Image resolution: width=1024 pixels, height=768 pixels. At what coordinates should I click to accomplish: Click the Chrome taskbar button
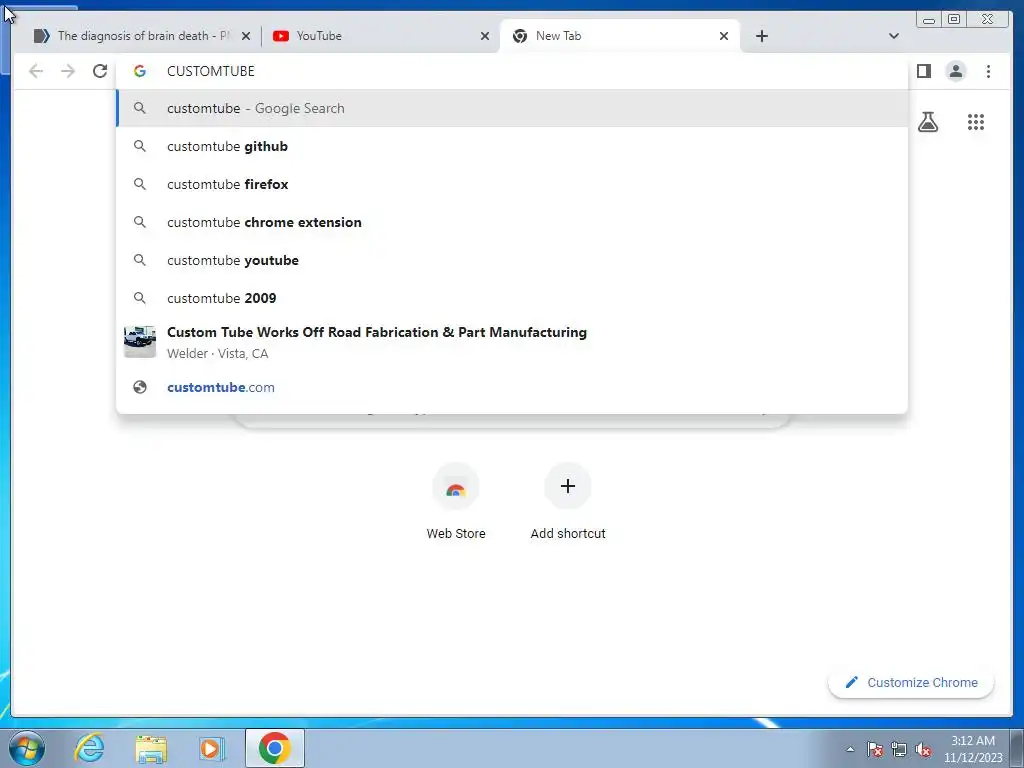275,748
